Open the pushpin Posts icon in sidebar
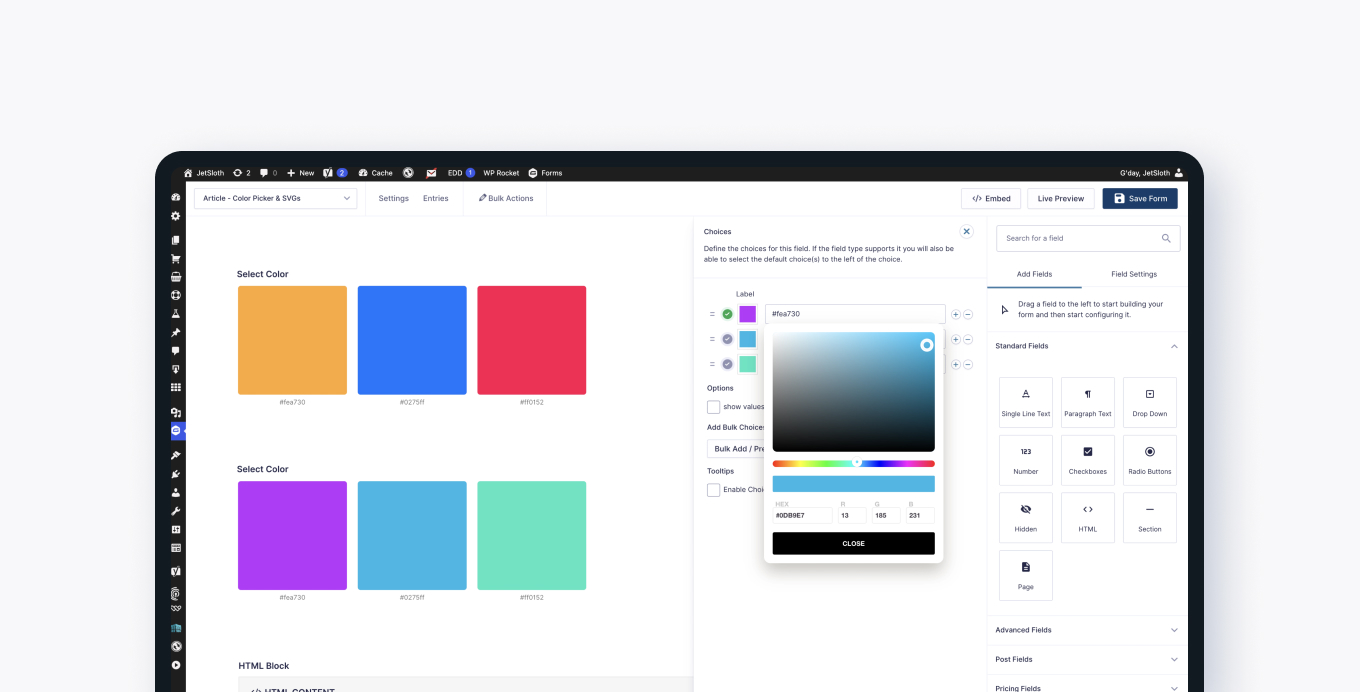 pos(176,333)
